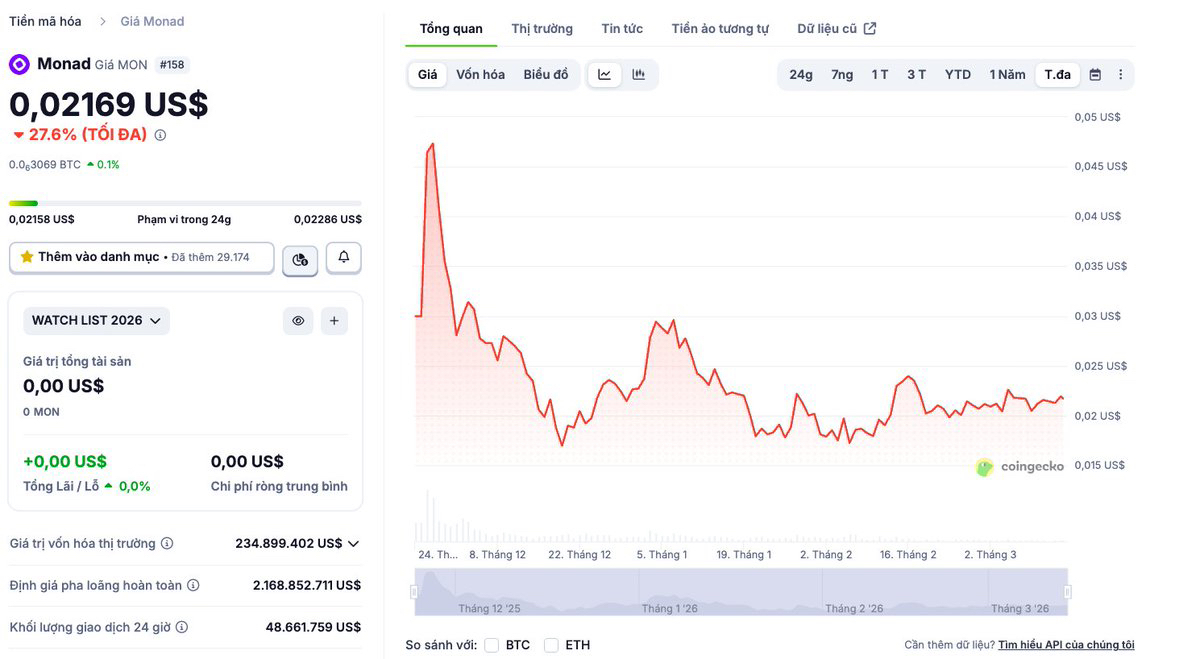This screenshot has height=659, width=1200.
Task: Click the Tổng Lãi / Lỗ label
Action: (61, 486)
